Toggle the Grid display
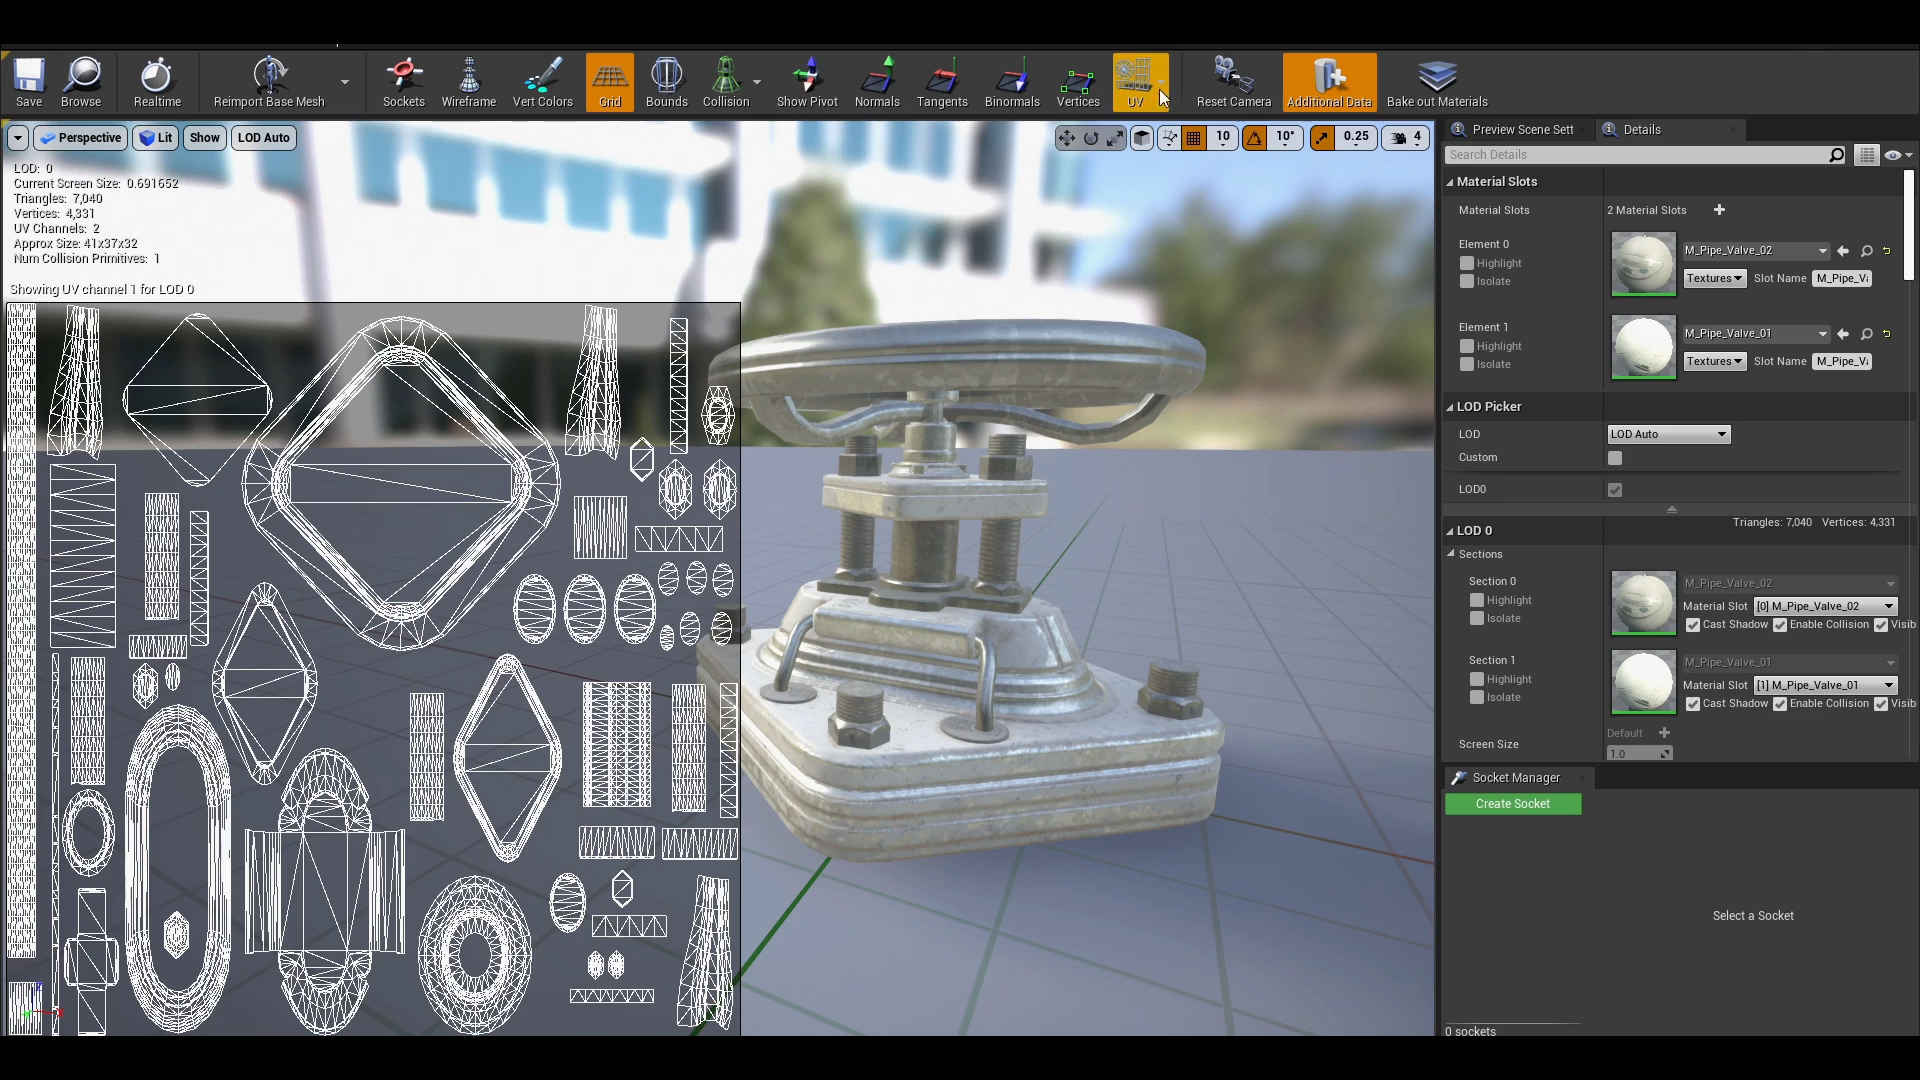Screen dimensions: 1920x1080 610,82
